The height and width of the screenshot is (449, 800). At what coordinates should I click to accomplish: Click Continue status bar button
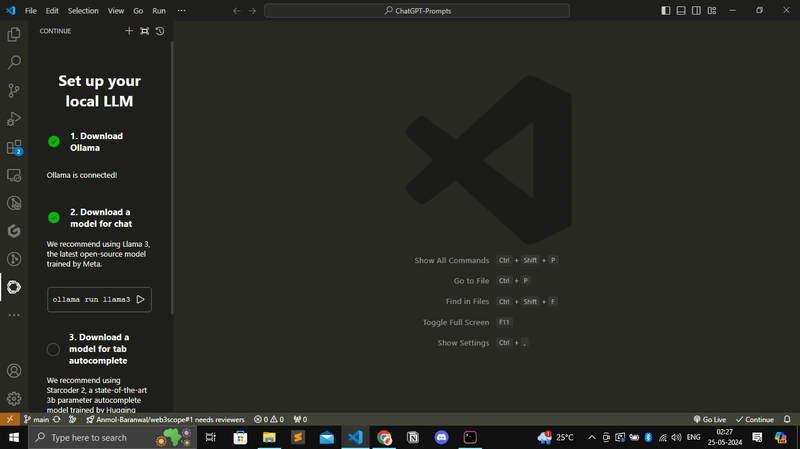tap(755, 419)
